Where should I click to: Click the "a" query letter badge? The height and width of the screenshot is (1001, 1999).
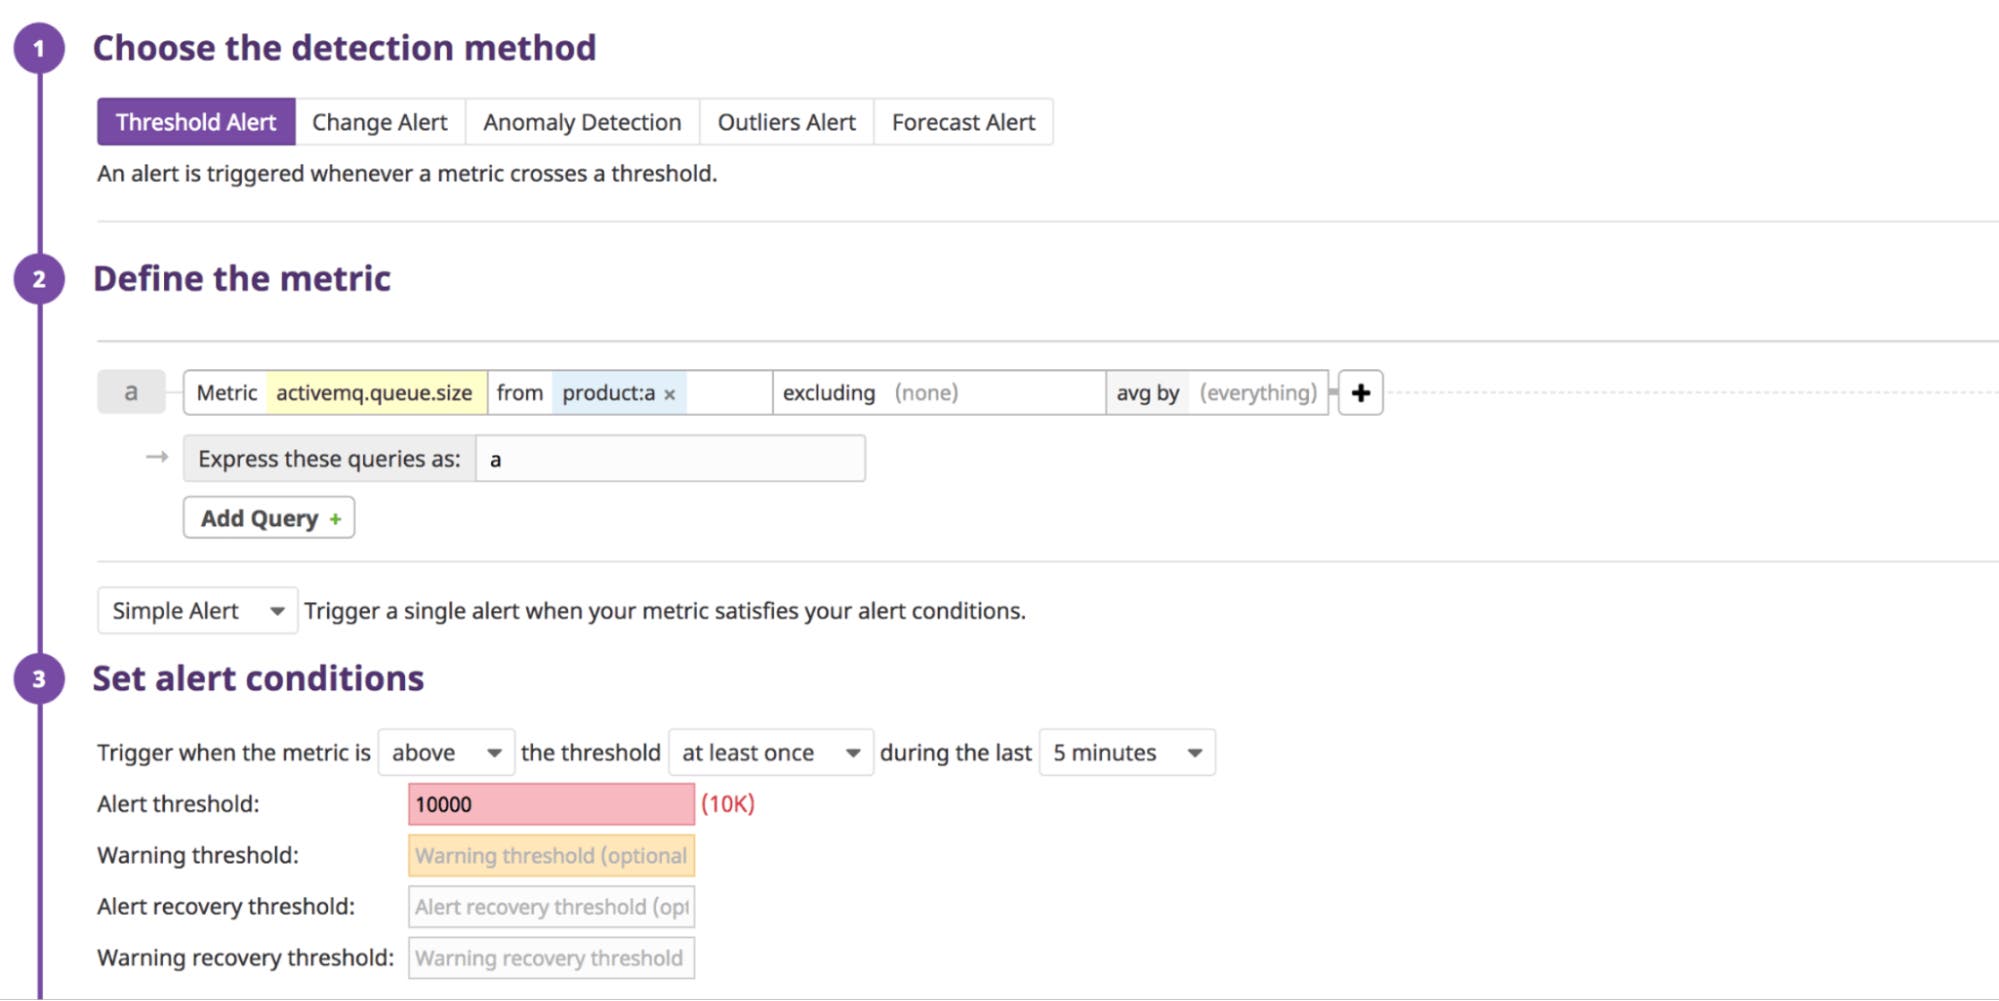click(x=131, y=391)
